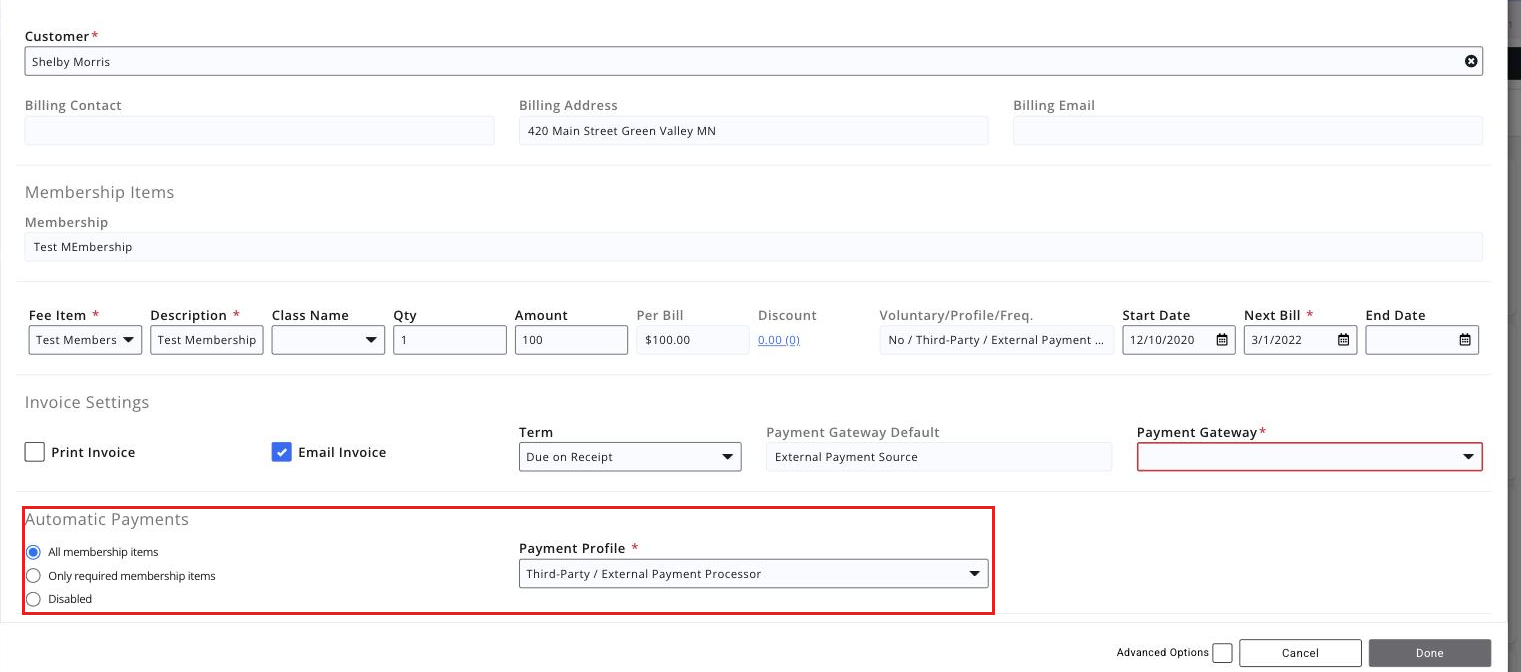Click the Done button
This screenshot has width=1521, height=672.
(1430, 653)
